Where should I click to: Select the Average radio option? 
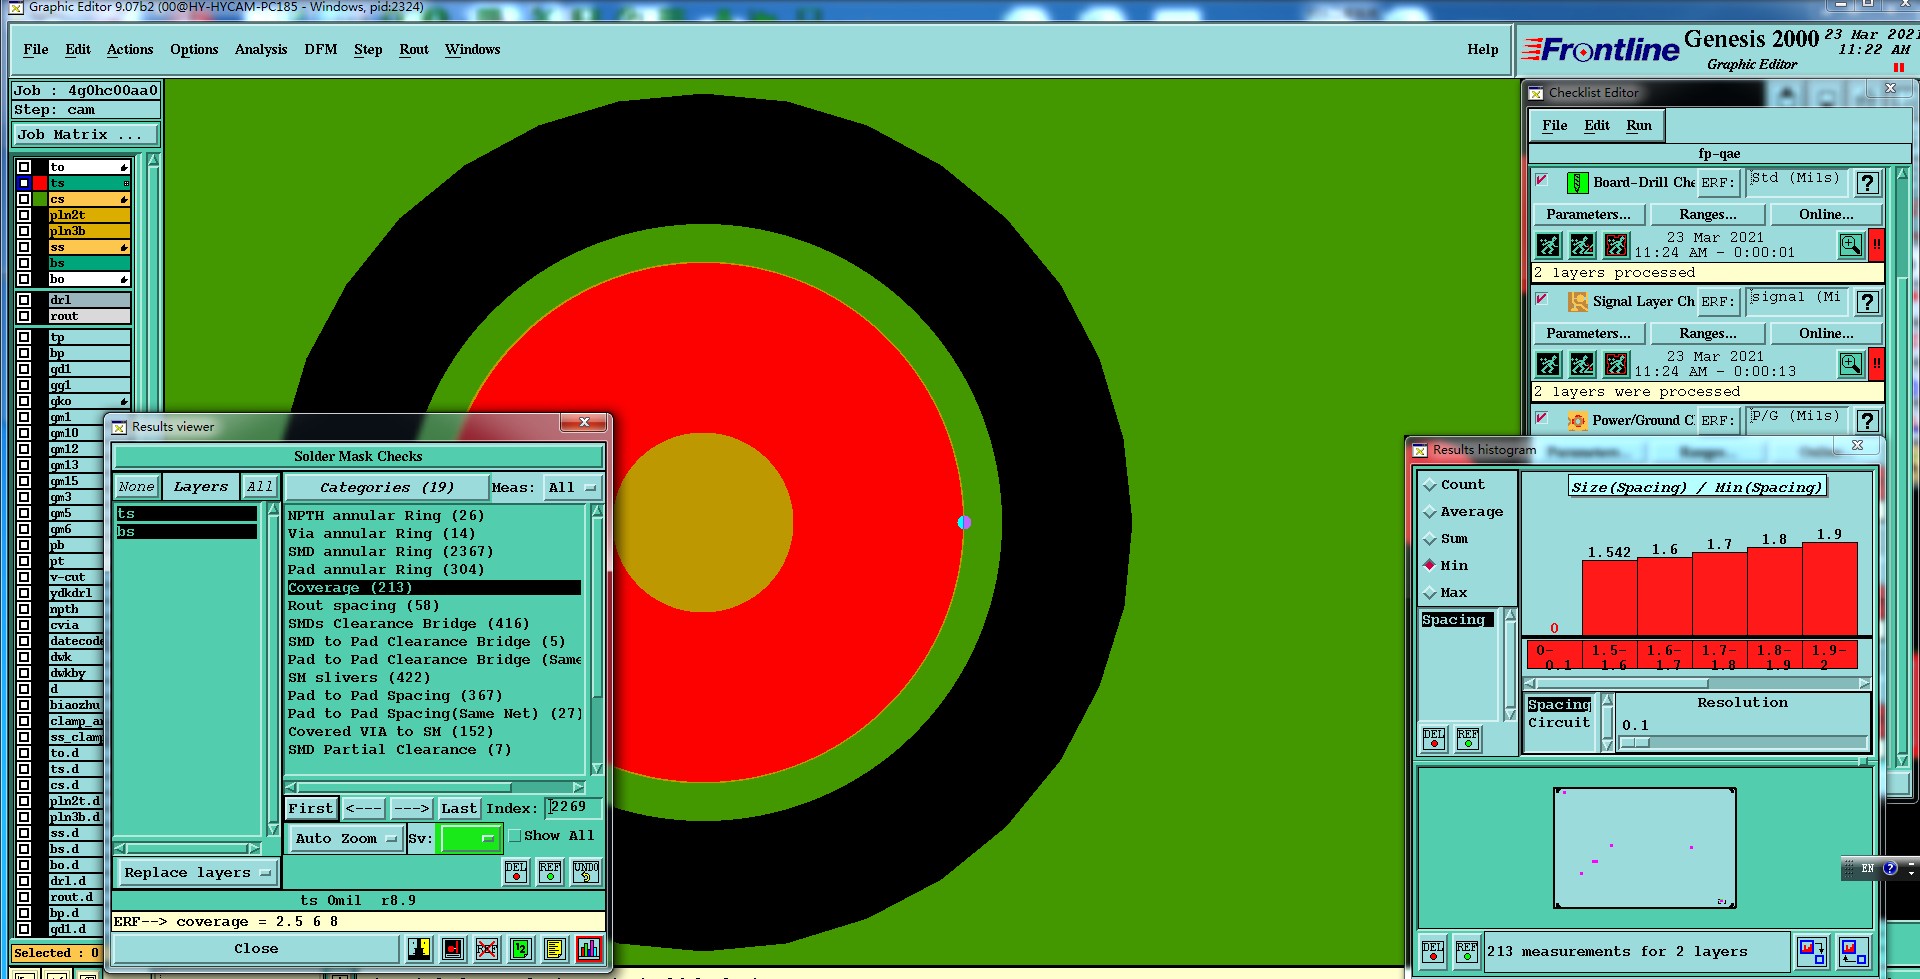(1430, 512)
